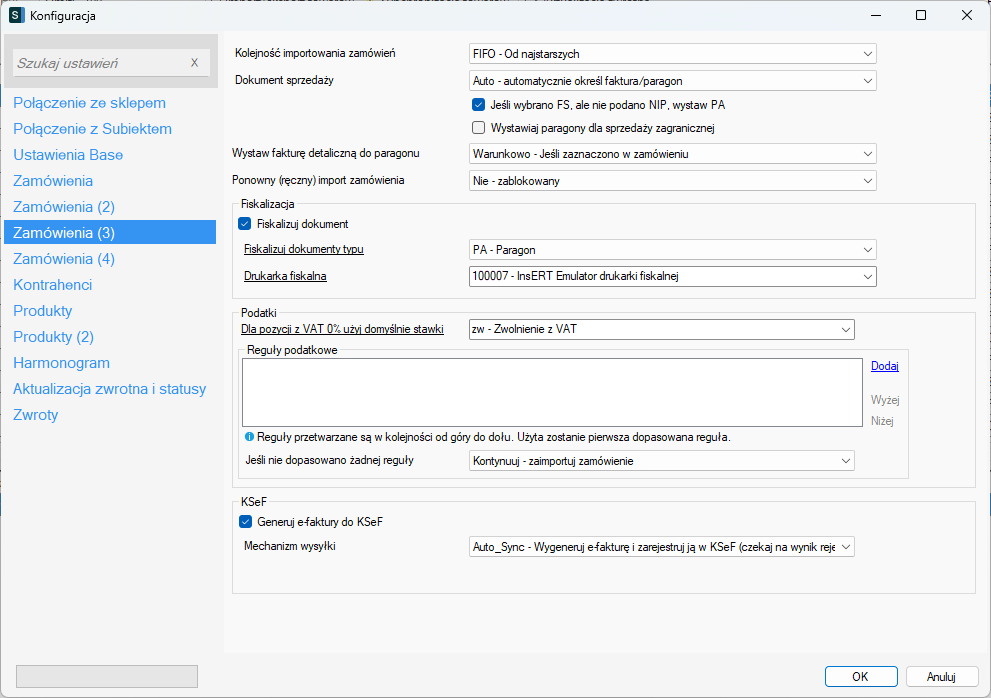
Task: Expand the 'Dokument sprzedaży' dropdown
Action: (672, 81)
